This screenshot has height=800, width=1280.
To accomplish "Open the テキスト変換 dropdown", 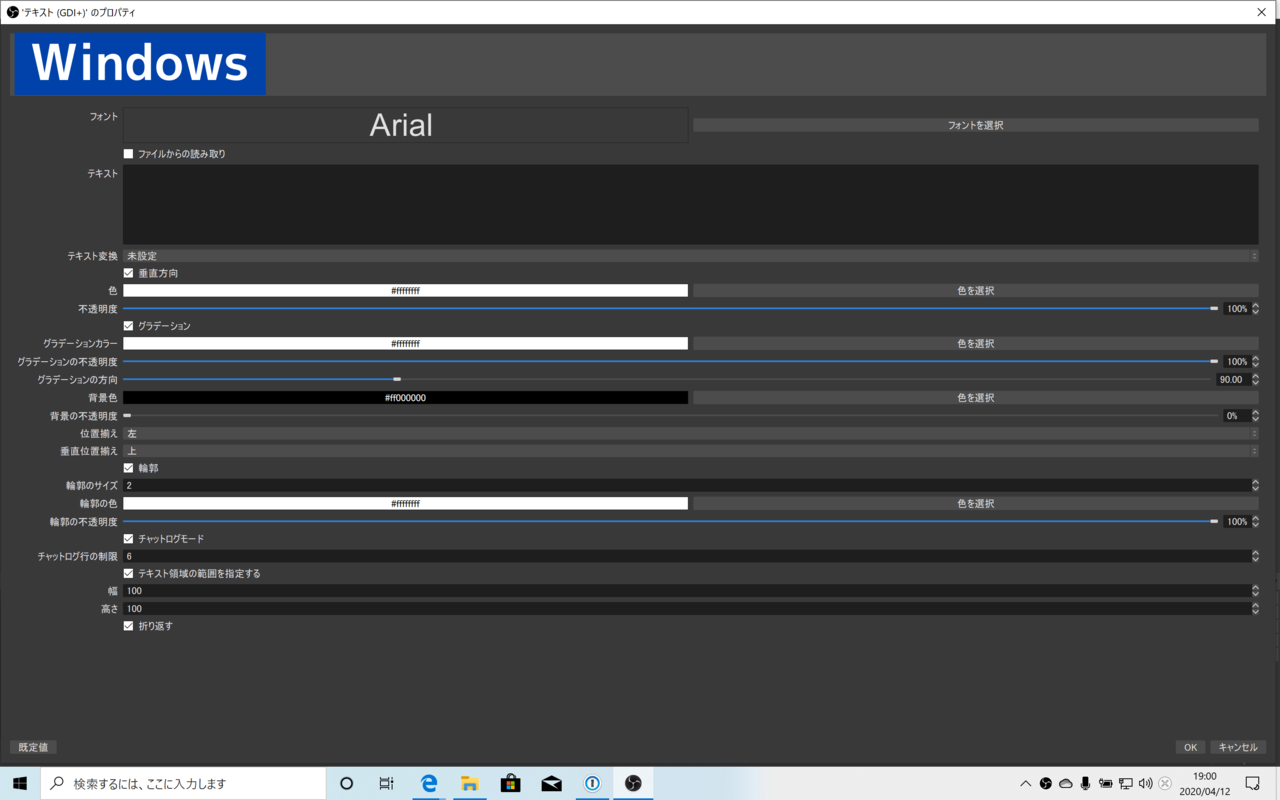I will (690, 256).
